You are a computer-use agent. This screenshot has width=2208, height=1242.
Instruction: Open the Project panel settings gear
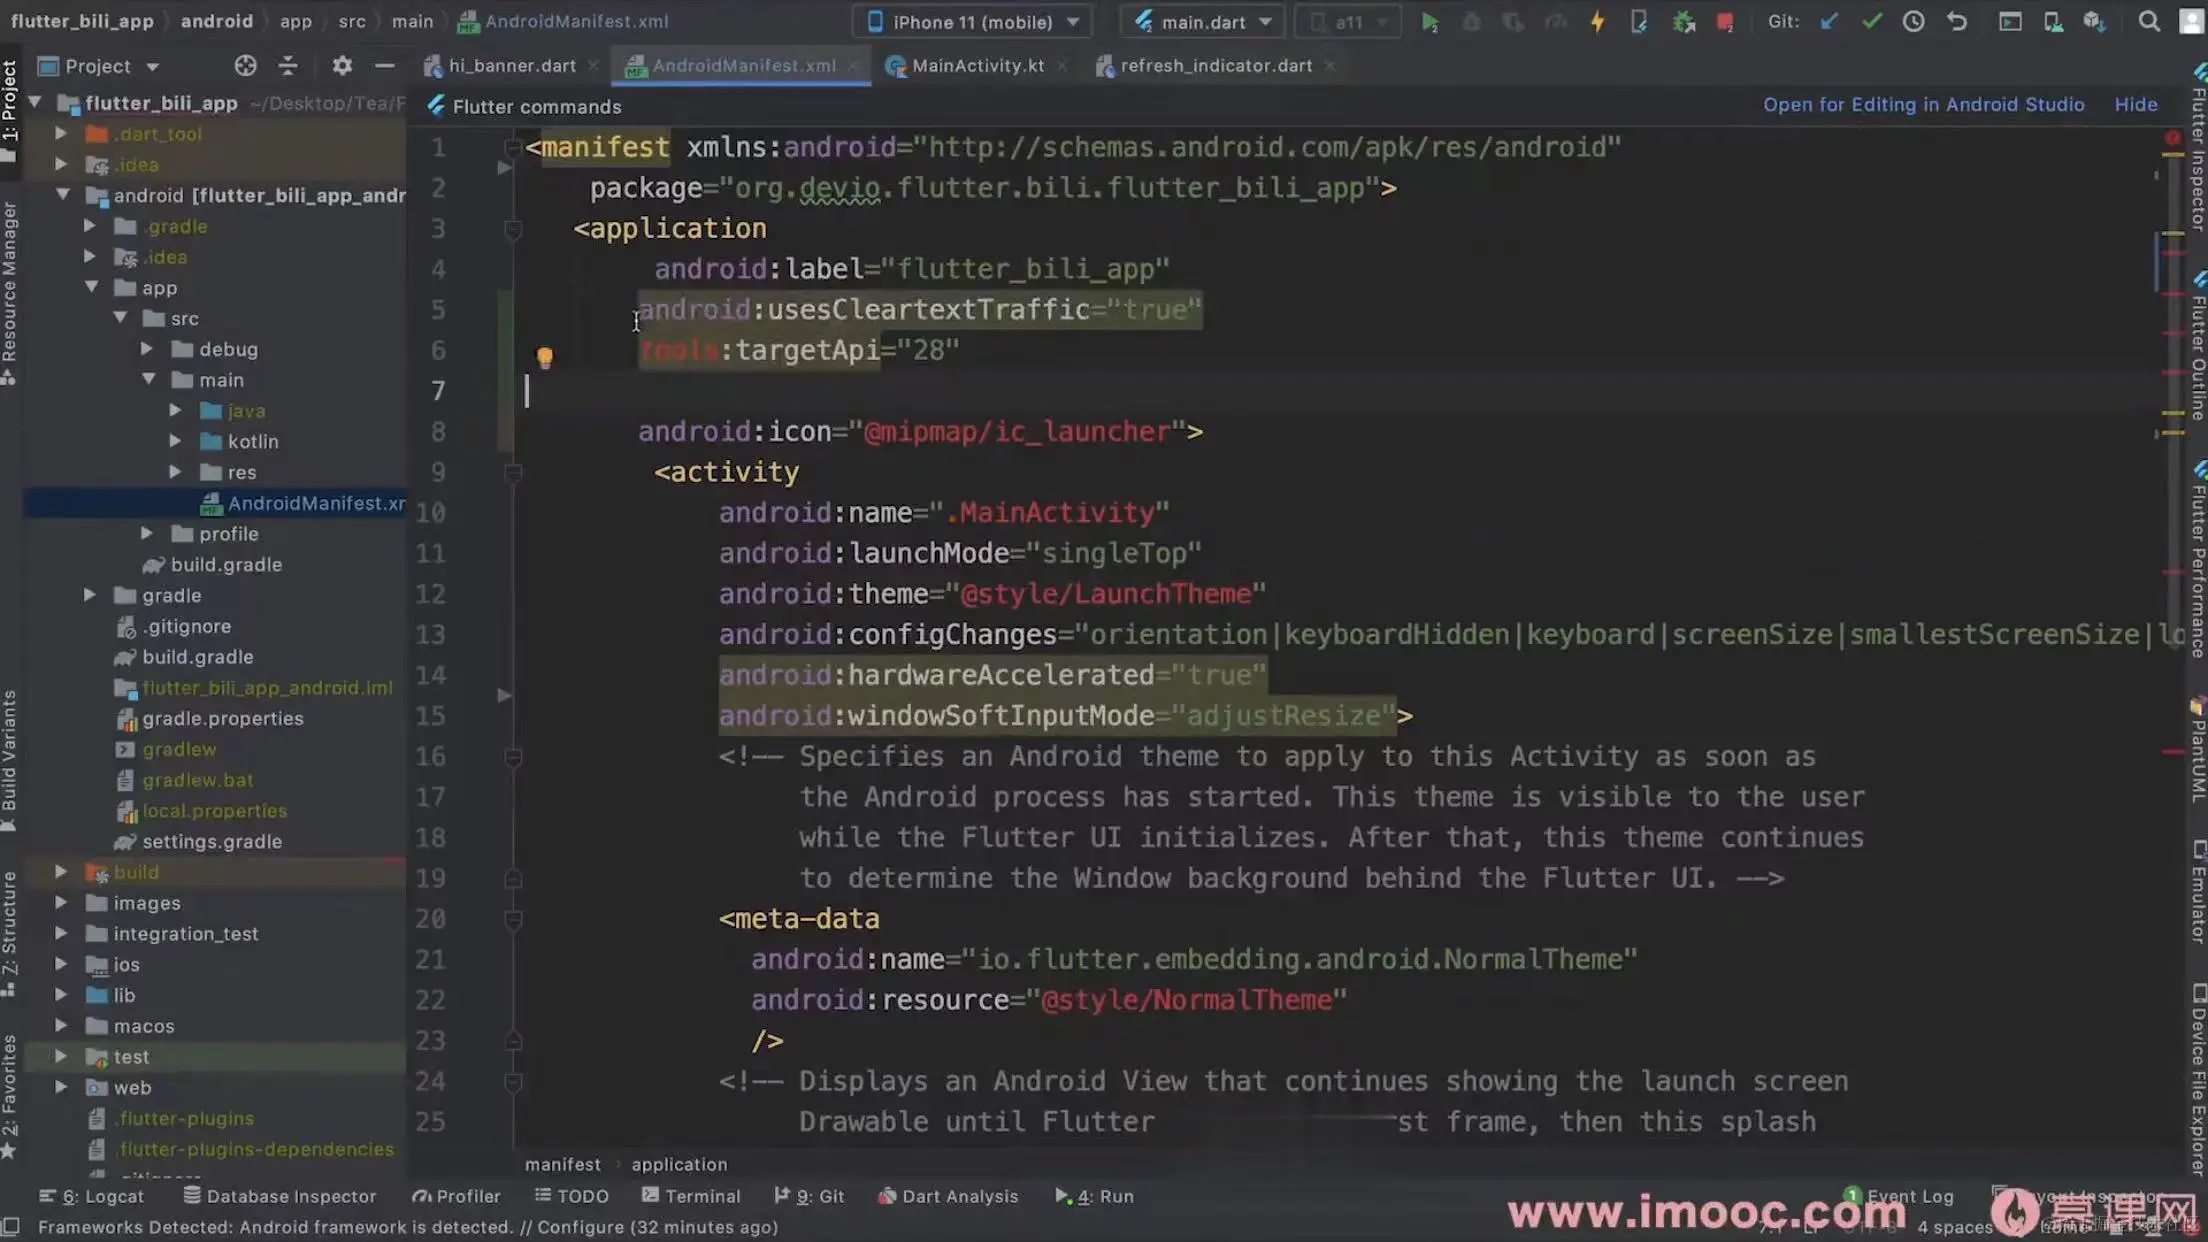pos(342,66)
